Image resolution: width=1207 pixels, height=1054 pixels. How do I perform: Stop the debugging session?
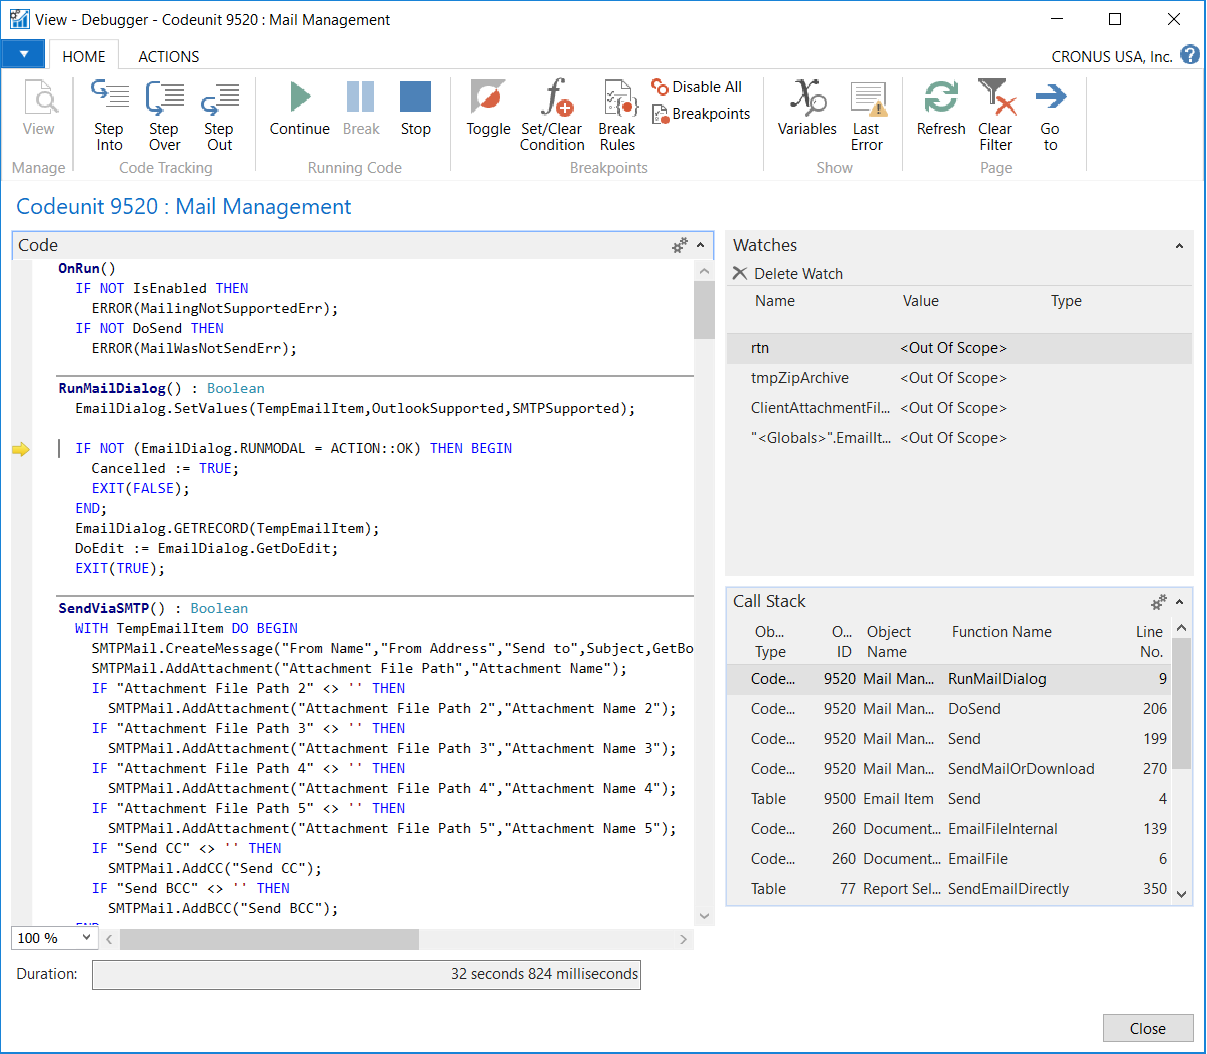click(415, 109)
